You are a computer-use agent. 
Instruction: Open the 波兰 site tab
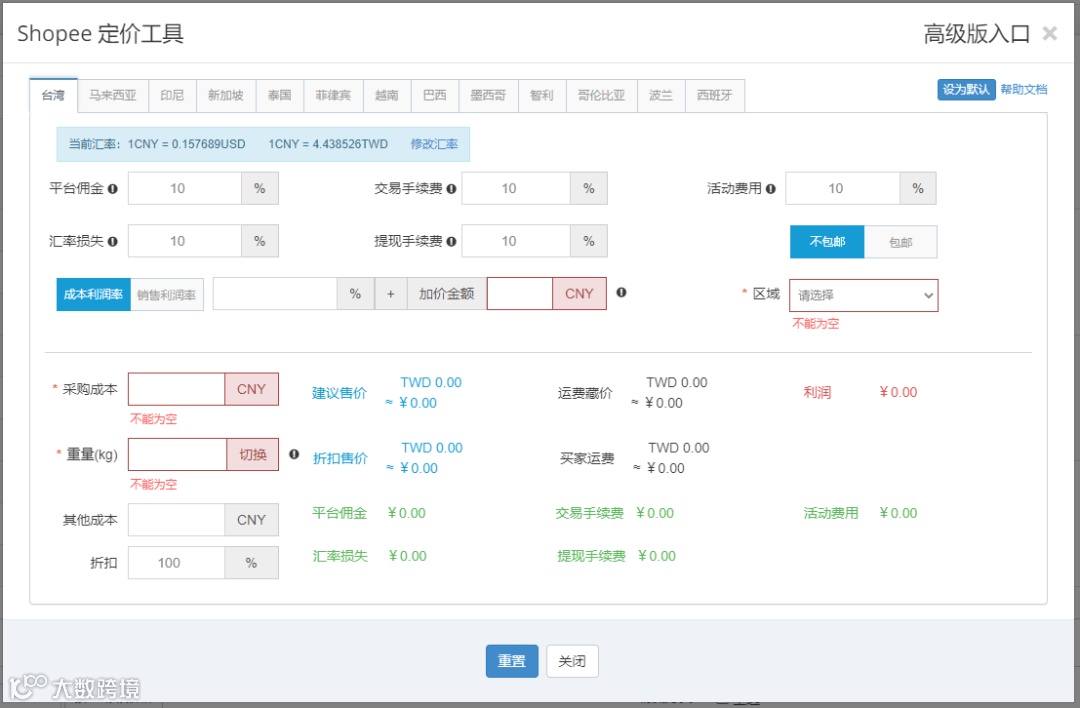(x=661, y=95)
